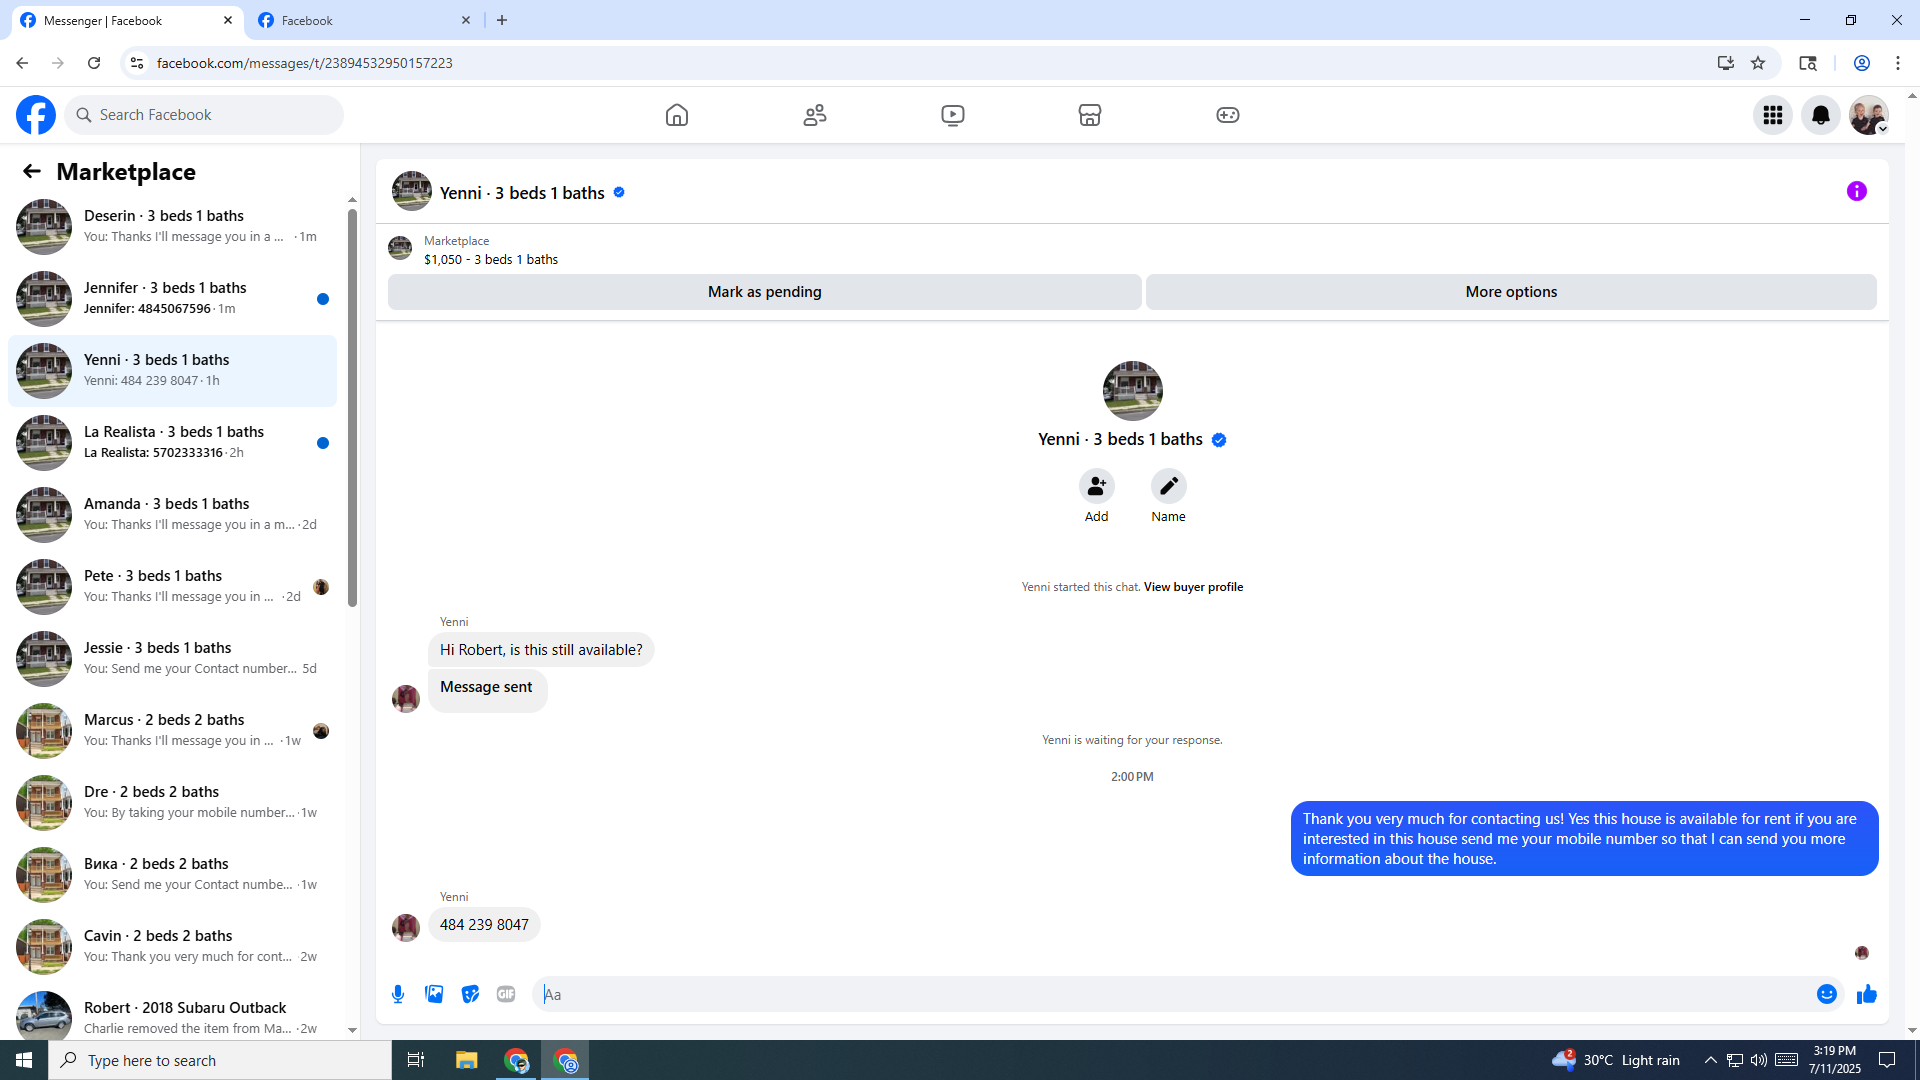
Task: Open Task View on taskbar
Action: [x=416, y=1060]
